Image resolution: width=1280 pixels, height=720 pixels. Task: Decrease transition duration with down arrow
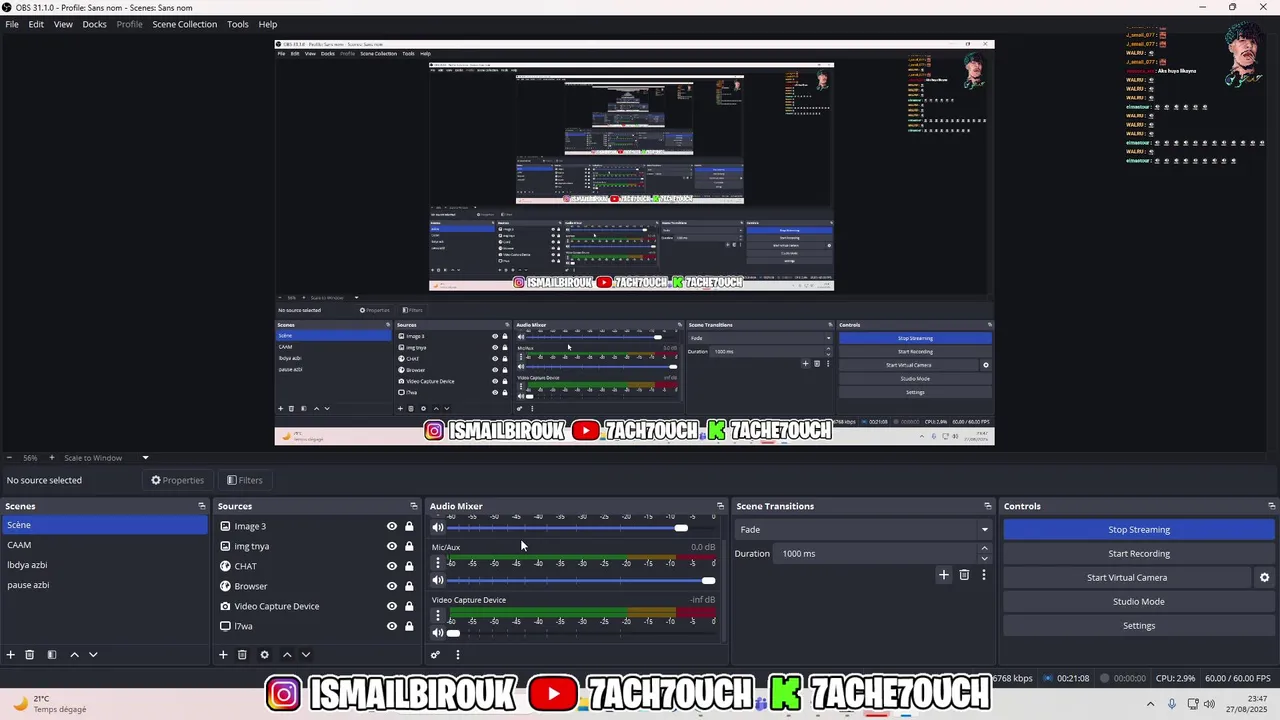coord(984,558)
